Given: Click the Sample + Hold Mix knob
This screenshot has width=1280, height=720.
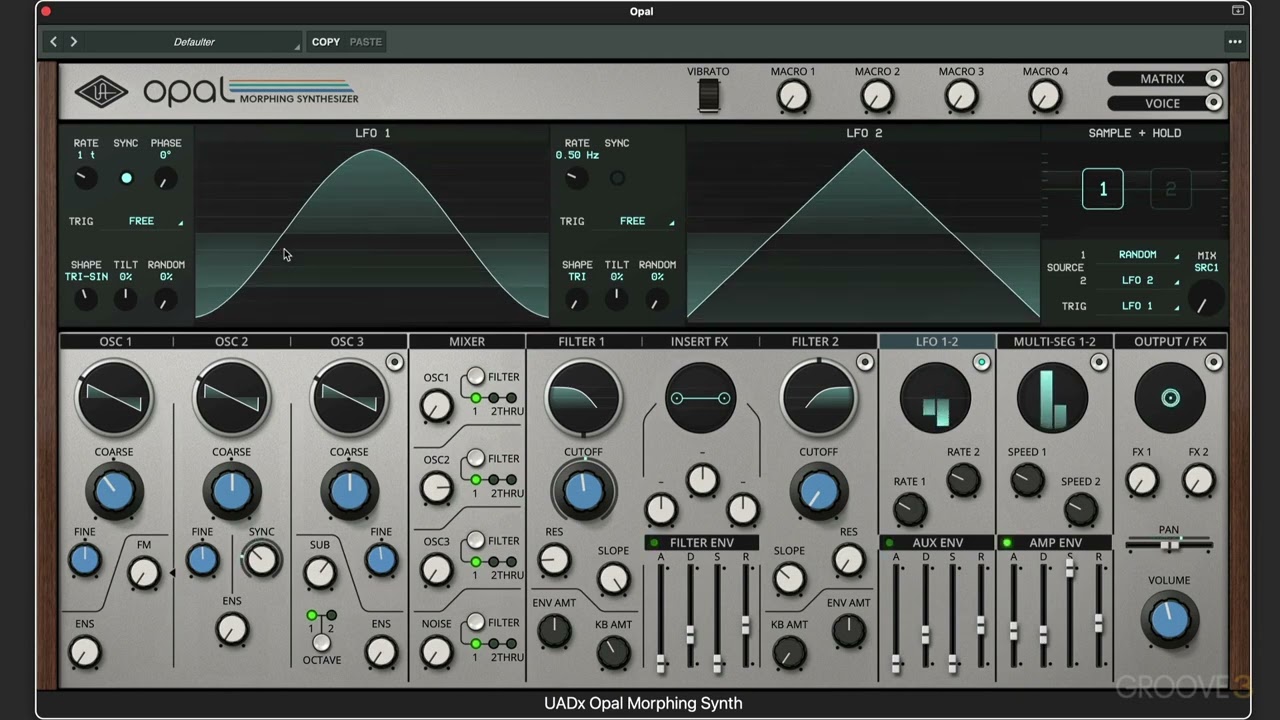Looking at the screenshot, I should [x=1206, y=300].
